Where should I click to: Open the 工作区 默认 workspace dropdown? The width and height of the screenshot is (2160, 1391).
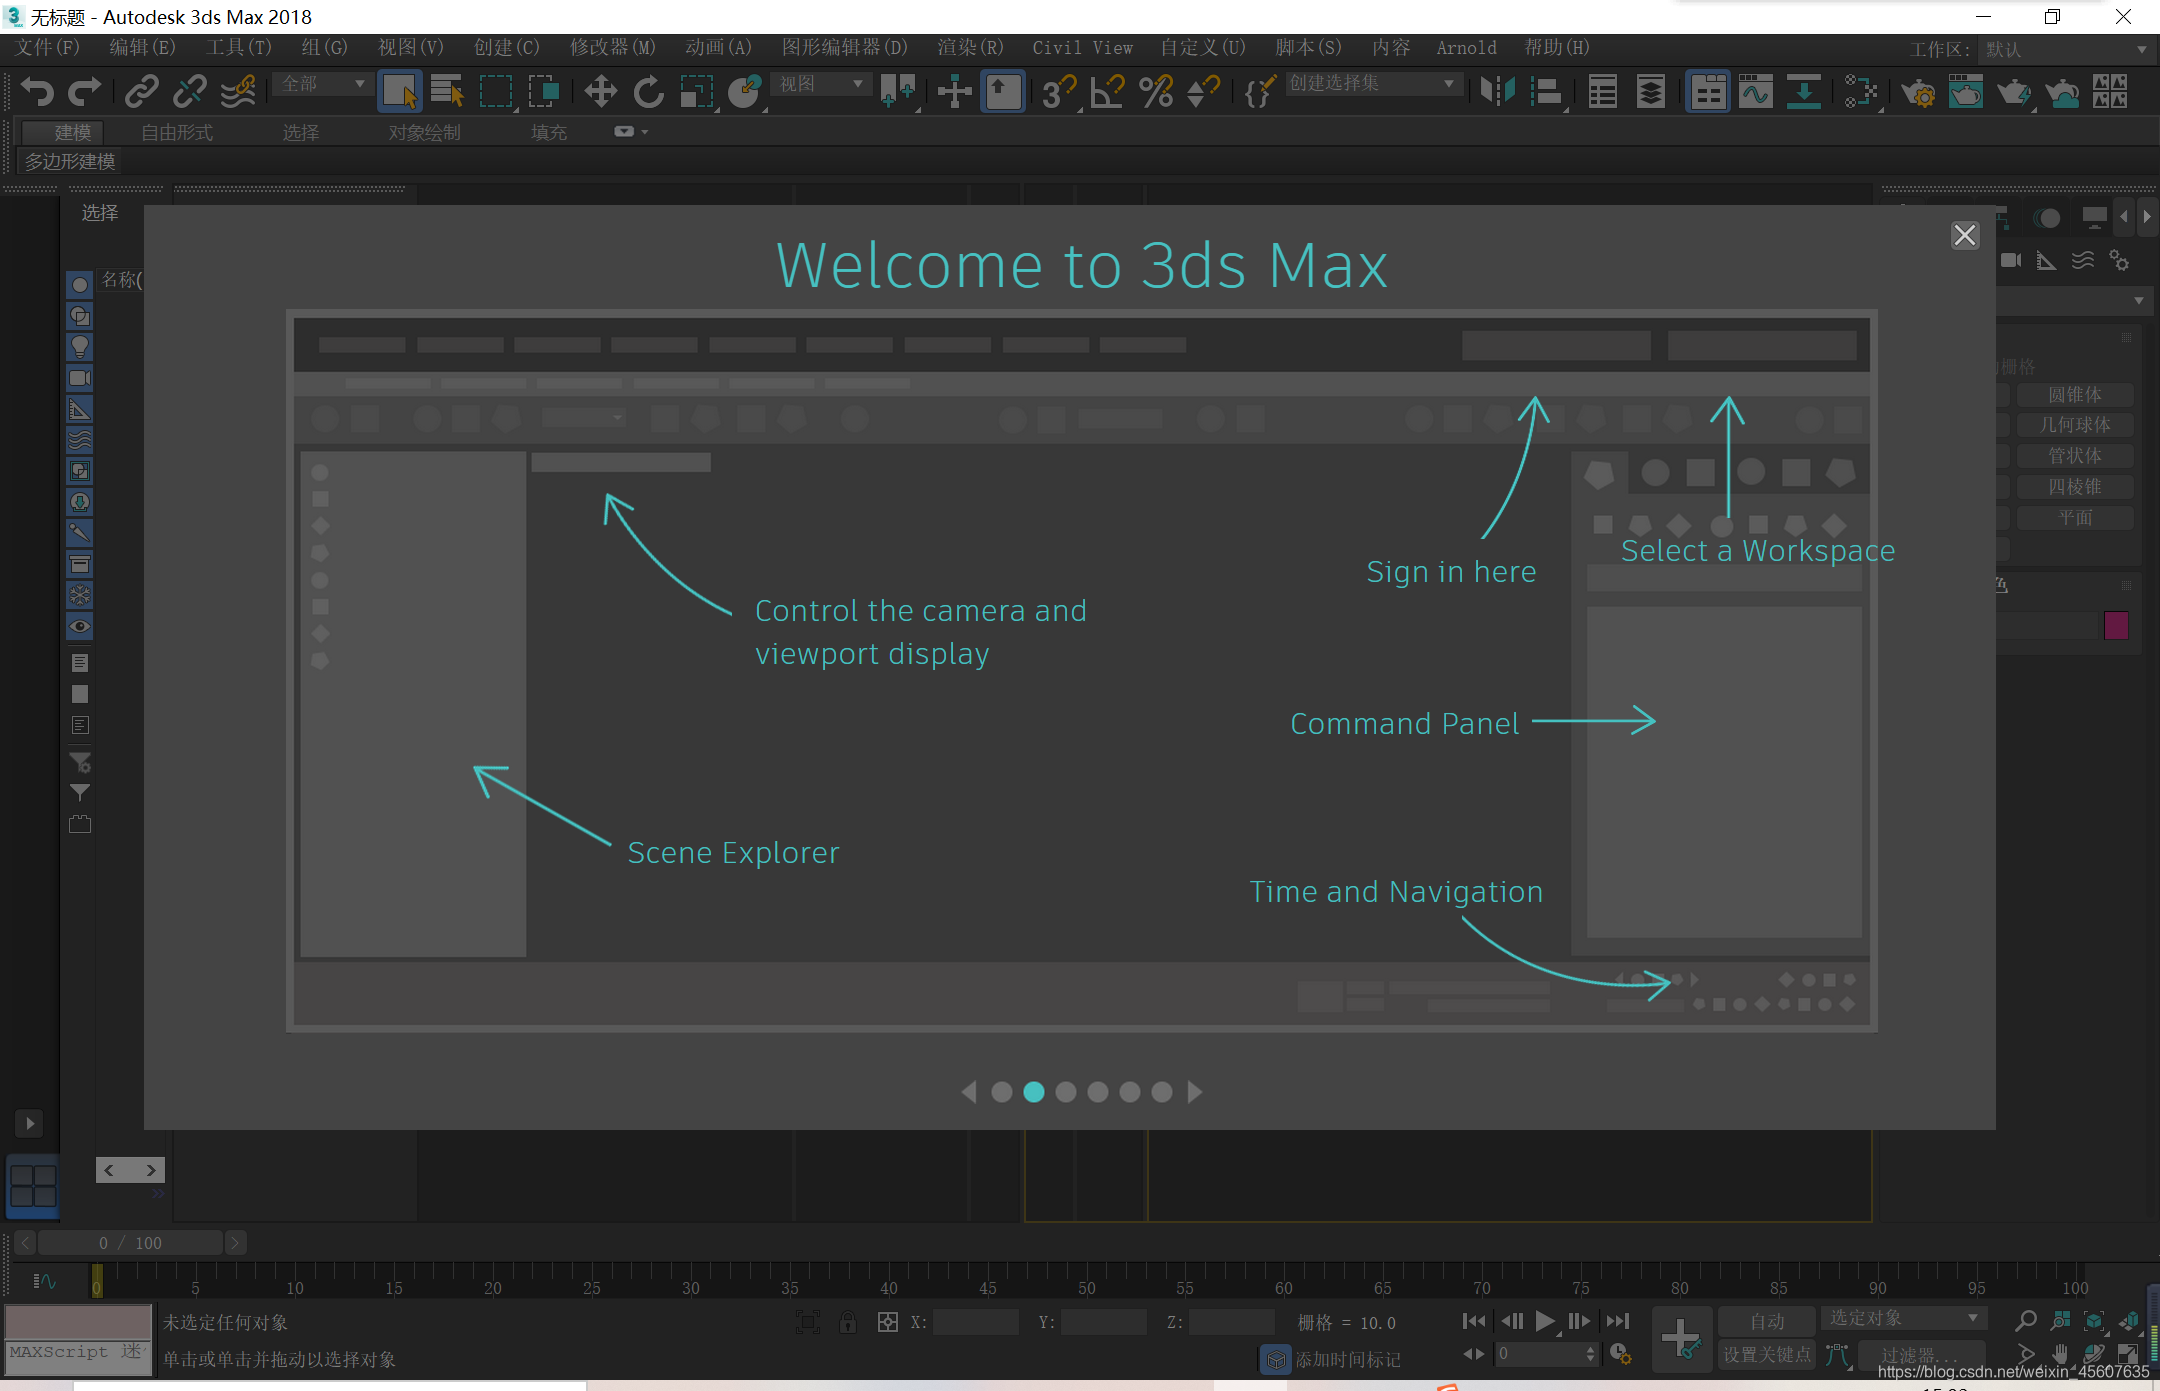tap(2066, 49)
